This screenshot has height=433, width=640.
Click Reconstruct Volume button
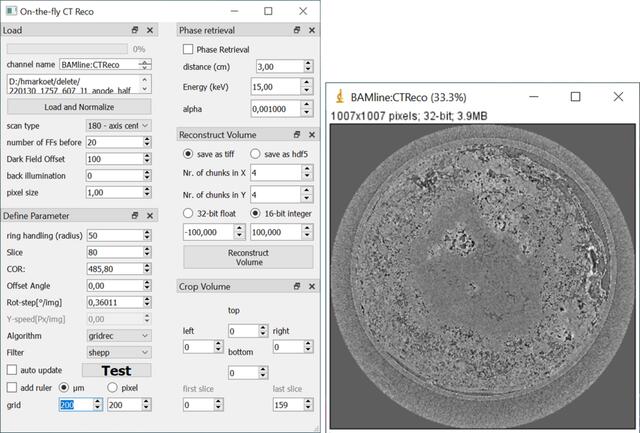pos(248,257)
